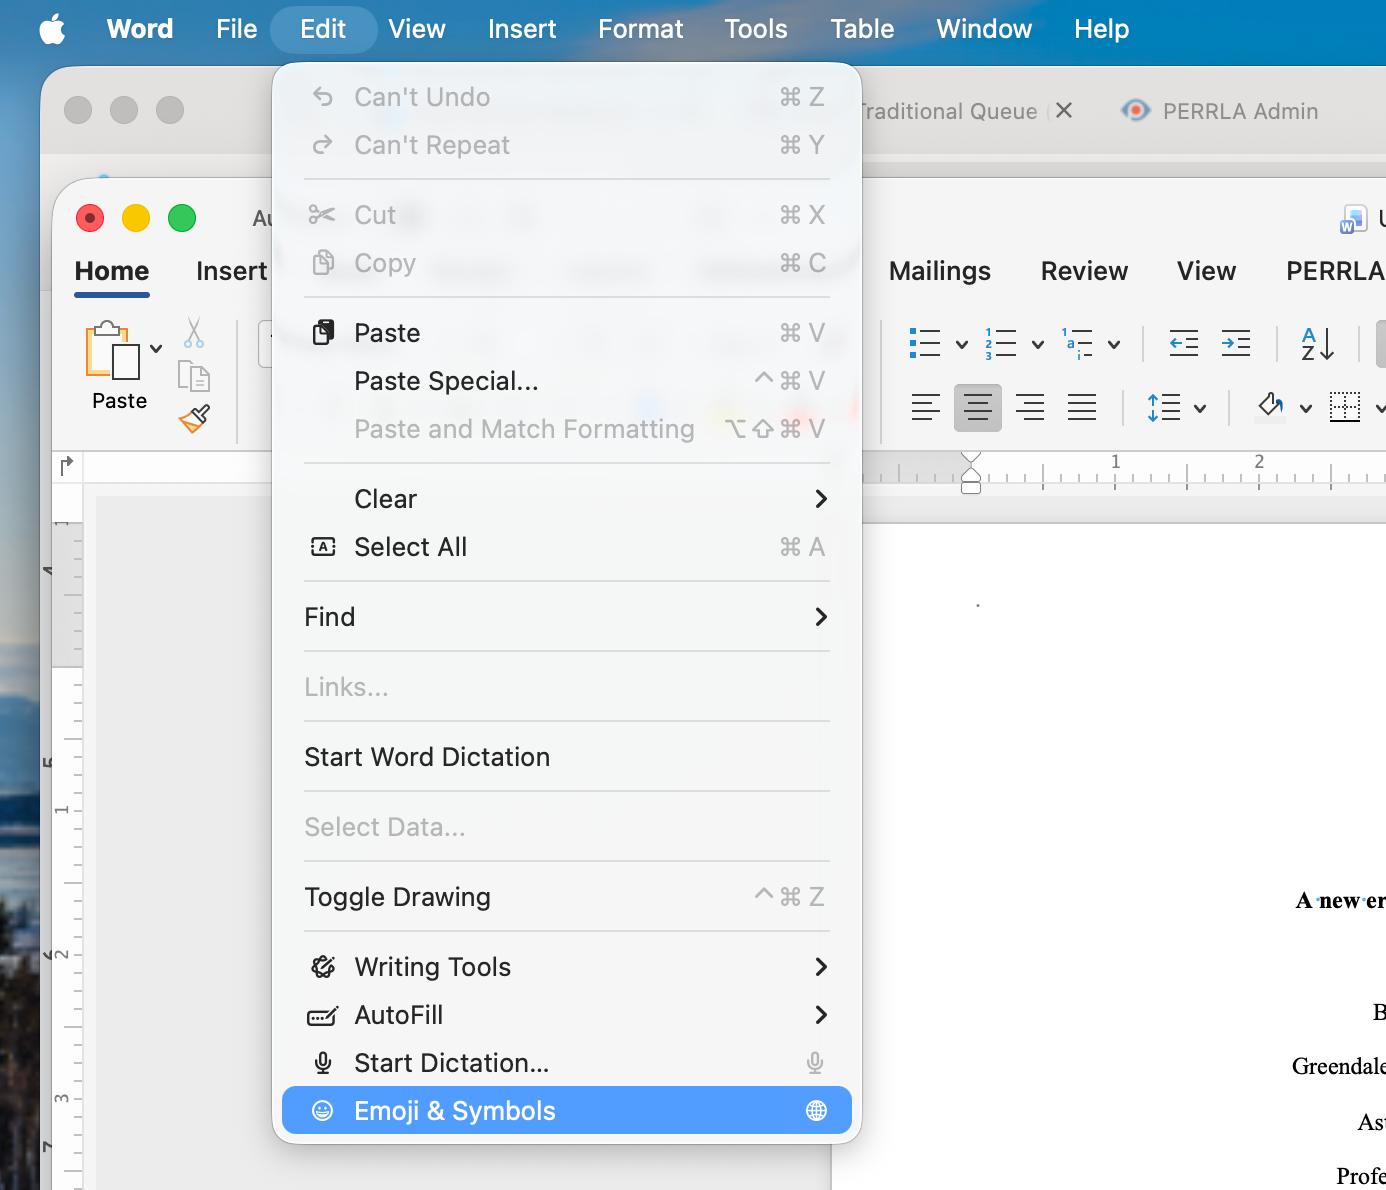Click the Borders icon
1386x1190 pixels.
[1345, 407]
